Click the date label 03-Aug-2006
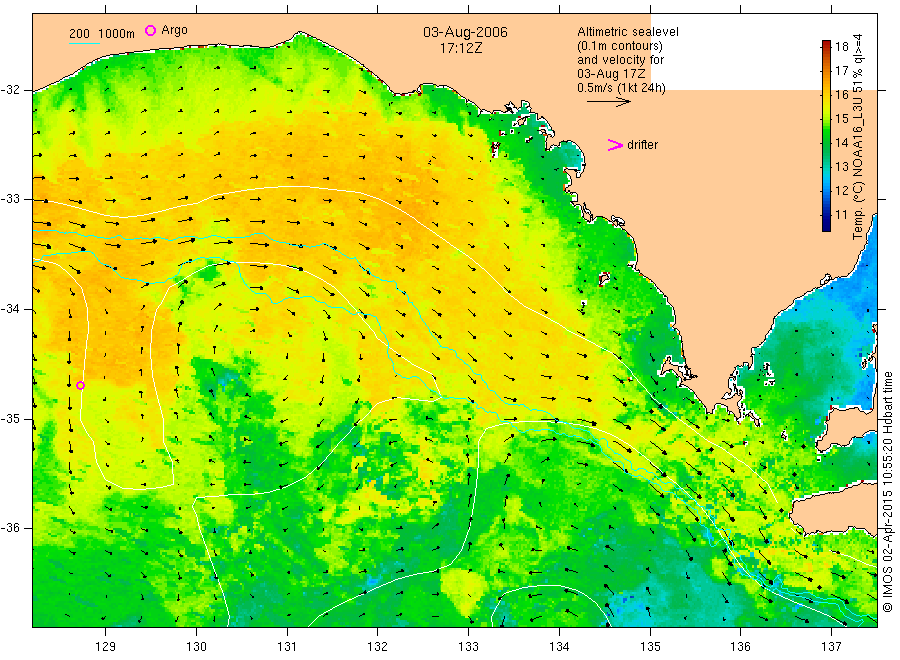This screenshot has width=900, height=660. point(465,32)
